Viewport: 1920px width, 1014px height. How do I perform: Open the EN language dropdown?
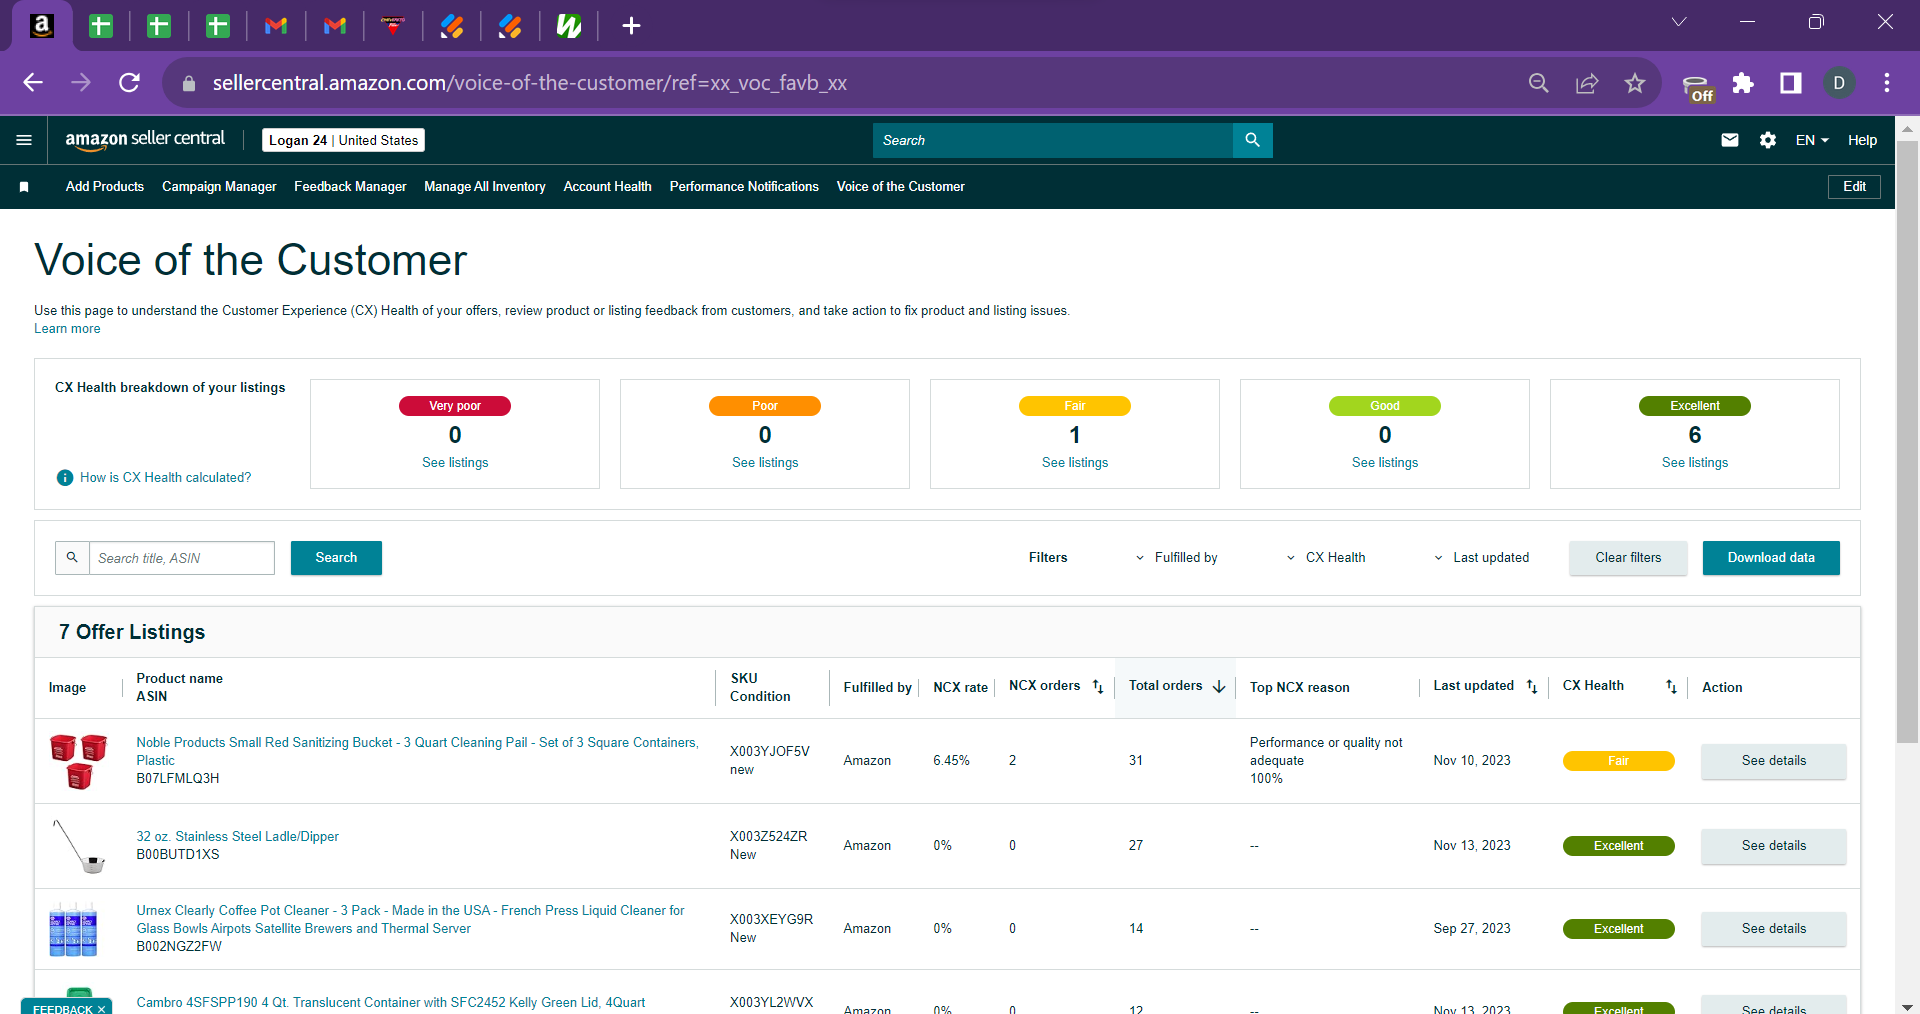point(1812,140)
